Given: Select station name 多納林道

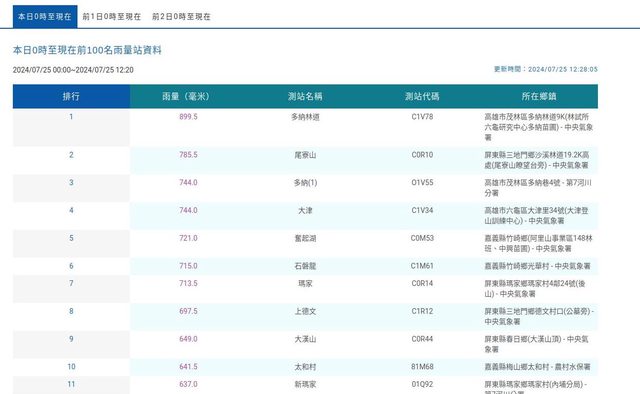Looking at the screenshot, I should pyautogui.click(x=305, y=117).
